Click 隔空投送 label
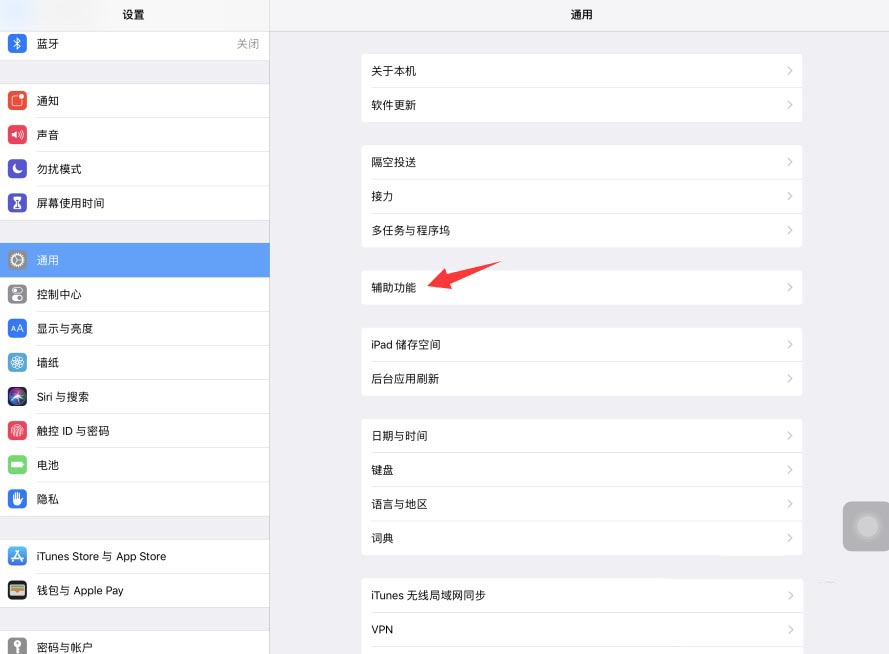 pyautogui.click(x=393, y=162)
